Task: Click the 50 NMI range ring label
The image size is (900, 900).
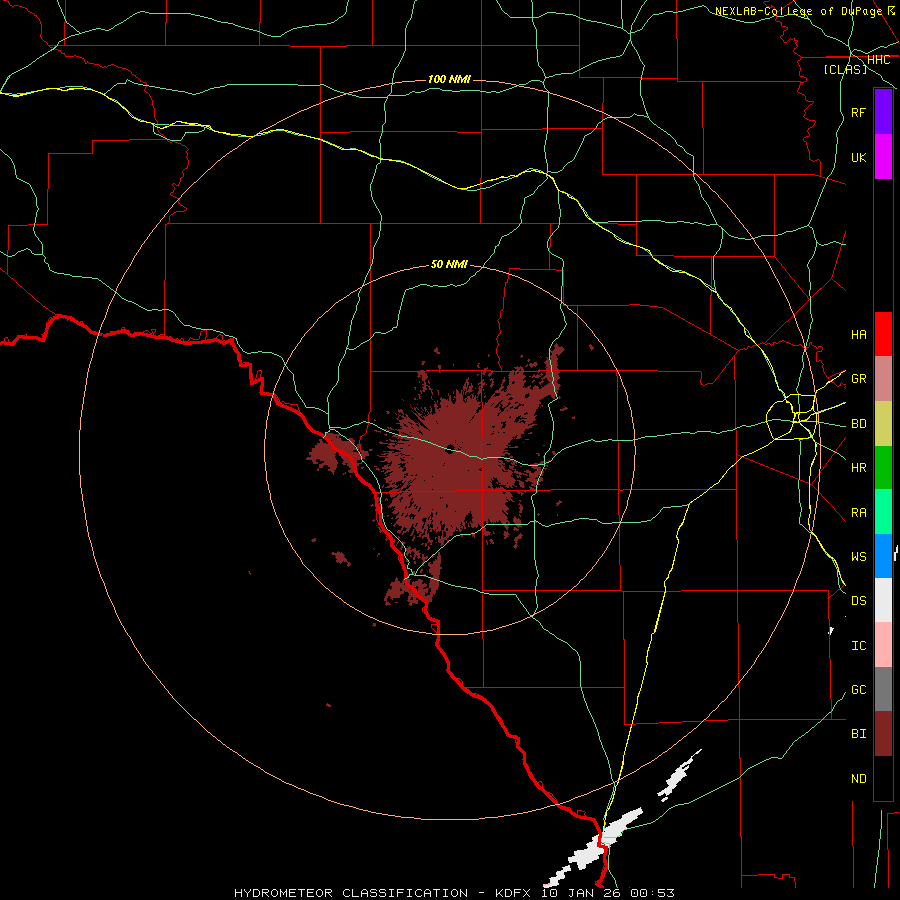Action: click(x=449, y=264)
